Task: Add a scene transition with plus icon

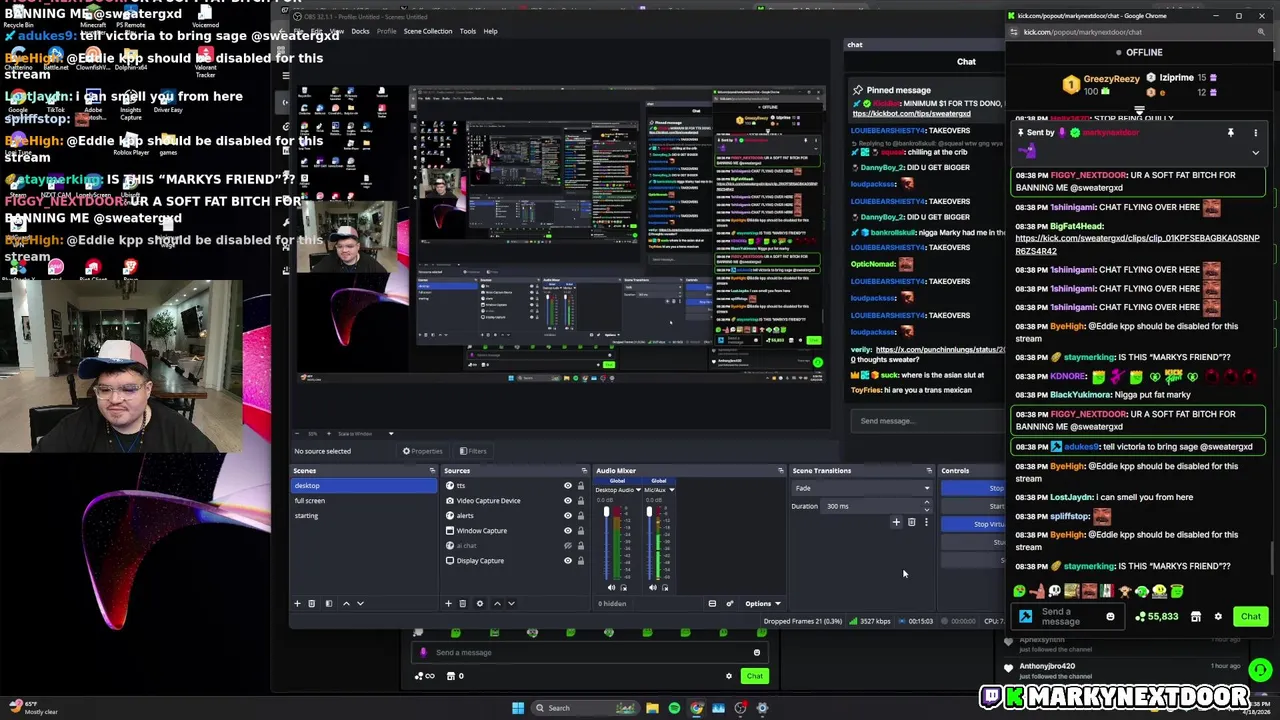Action: coord(896,522)
